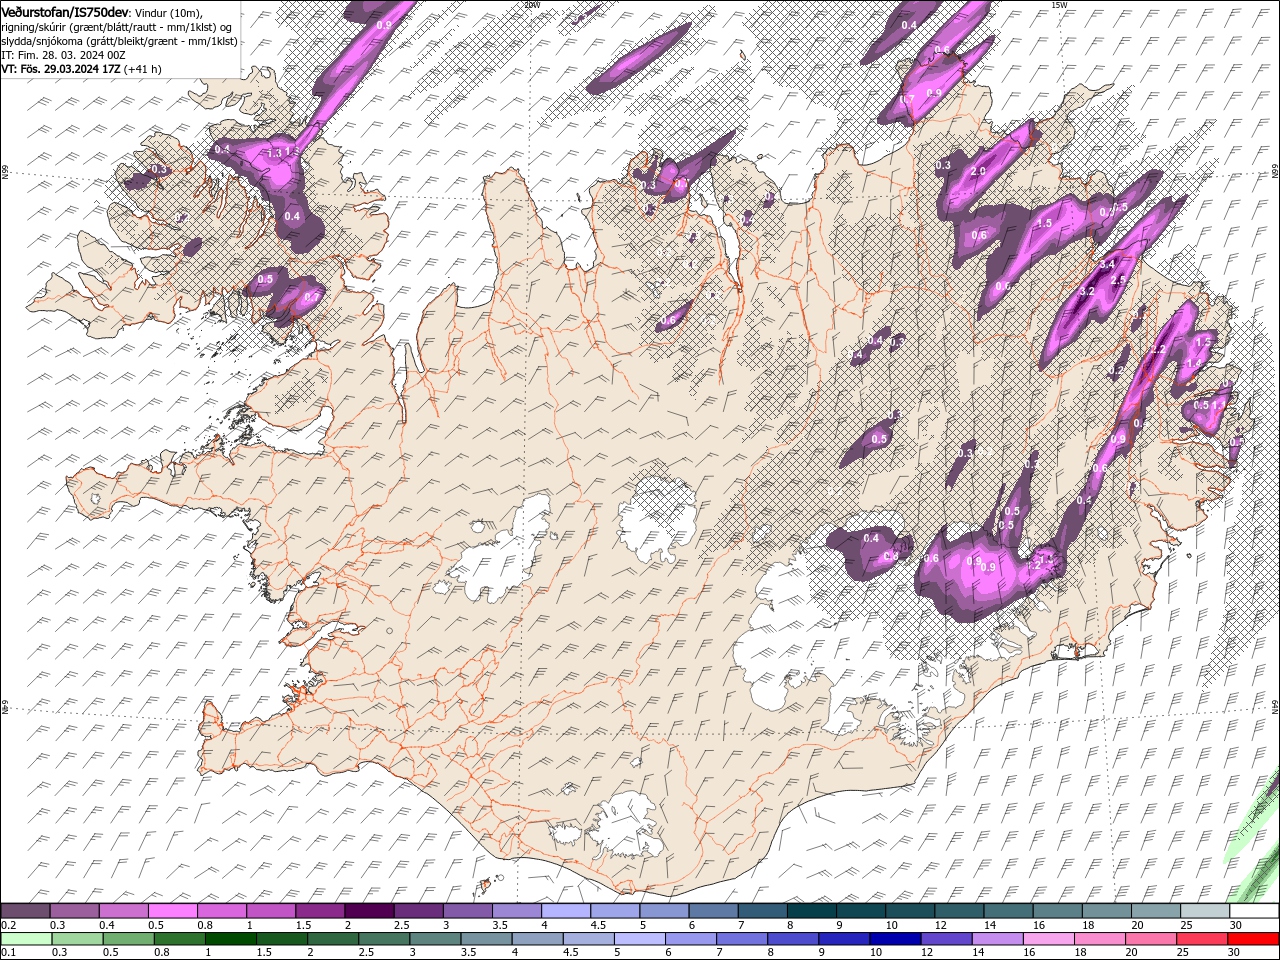
Task: Pick the dark navy blue swatch labelled 10 in lower legend
Action: (x=893, y=938)
